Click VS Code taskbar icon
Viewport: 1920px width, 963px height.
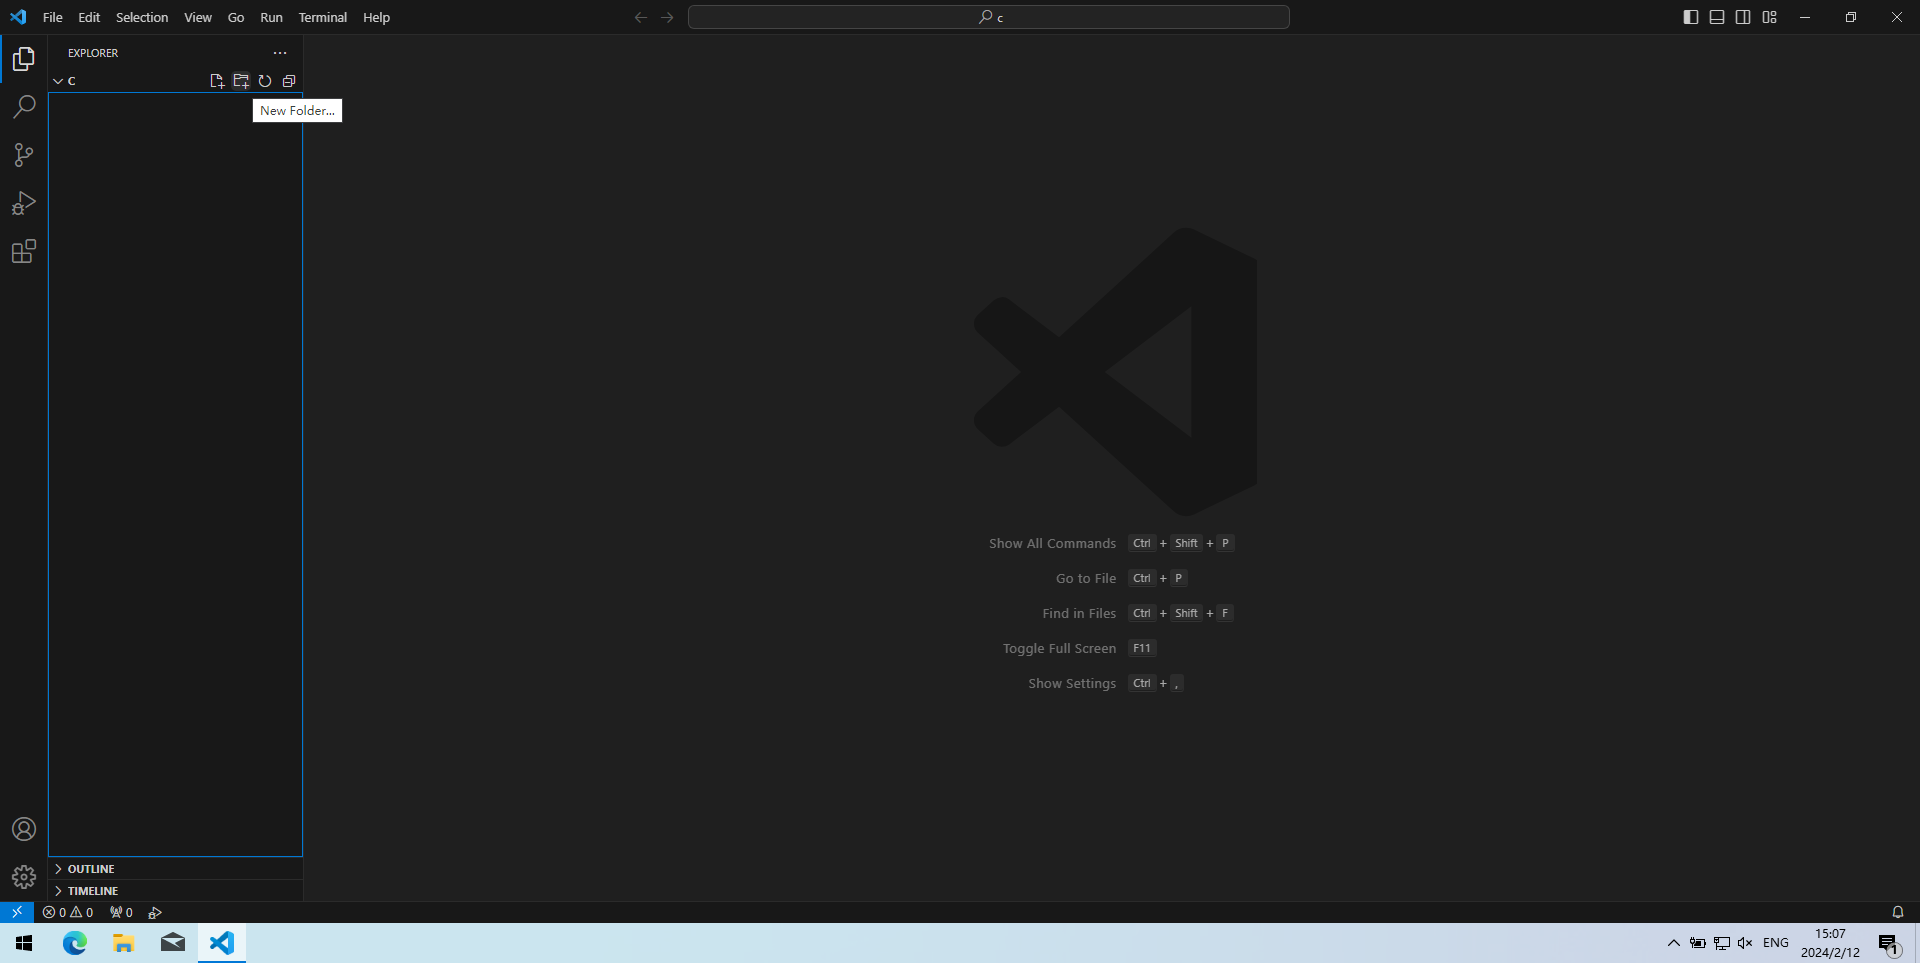(x=221, y=943)
